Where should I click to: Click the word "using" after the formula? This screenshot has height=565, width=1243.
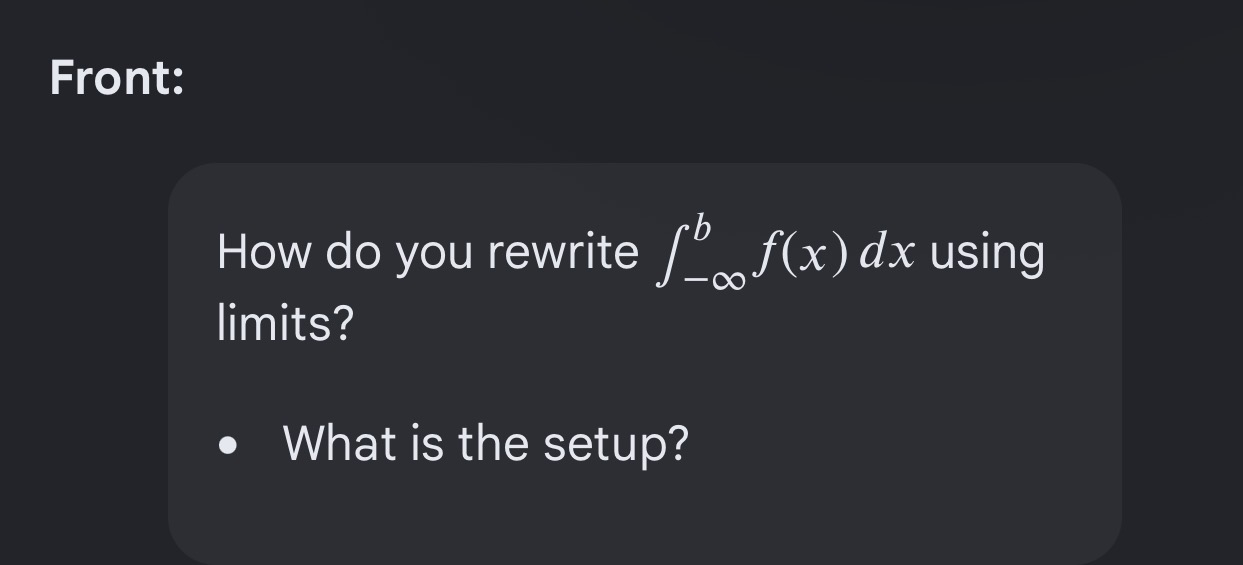pos(987,254)
